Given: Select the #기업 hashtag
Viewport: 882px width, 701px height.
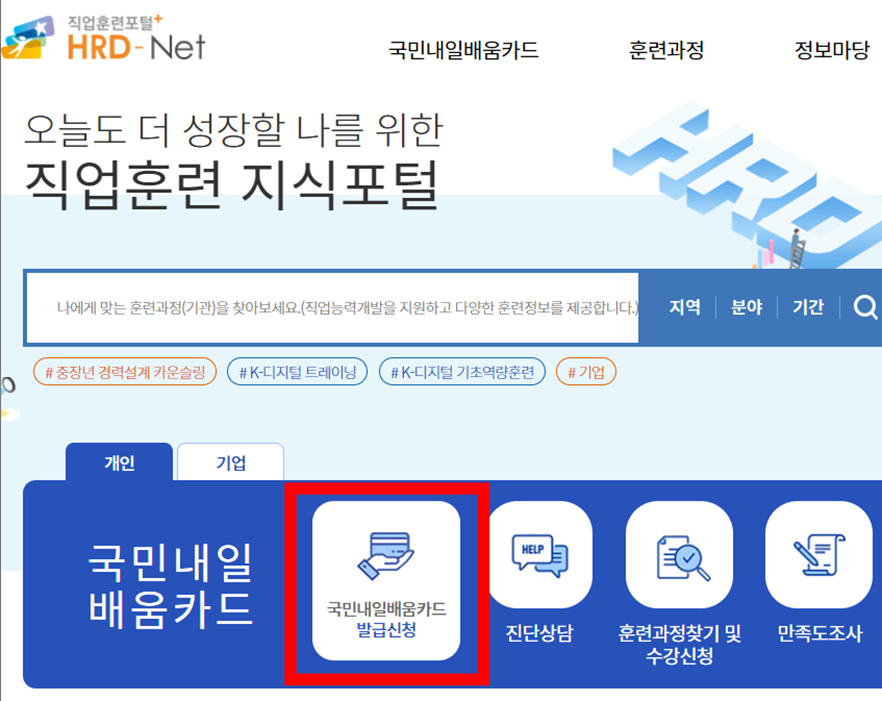Looking at the screenshot, I should pyautogui.click(x=586, y=372).
